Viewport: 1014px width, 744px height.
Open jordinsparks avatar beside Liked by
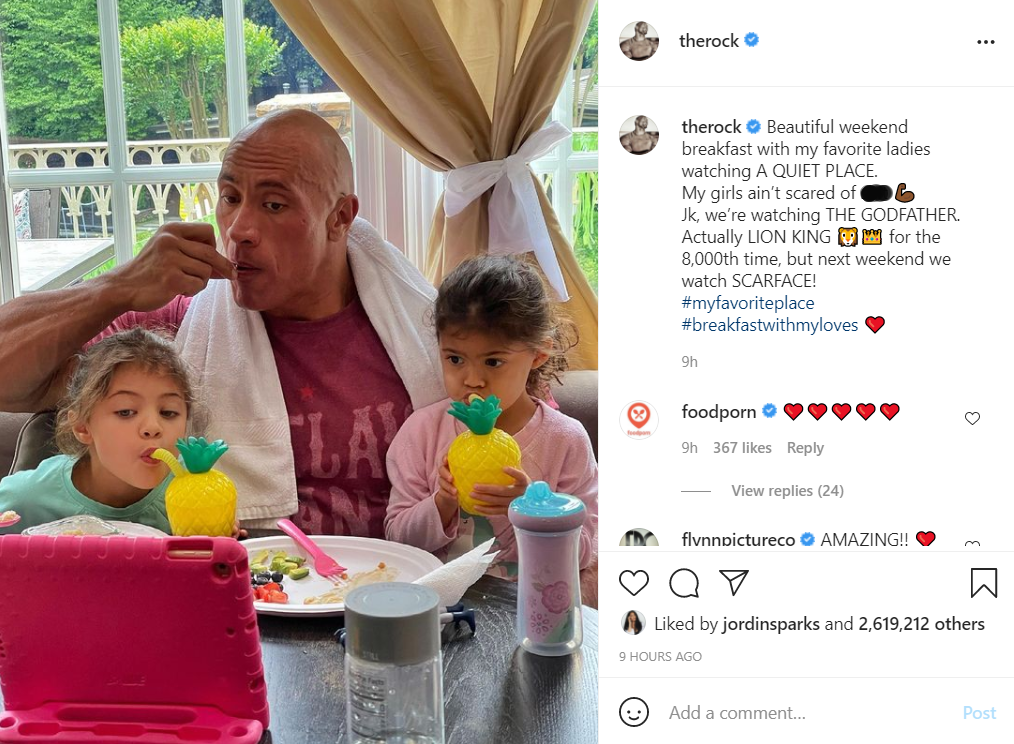pos(632,622)
